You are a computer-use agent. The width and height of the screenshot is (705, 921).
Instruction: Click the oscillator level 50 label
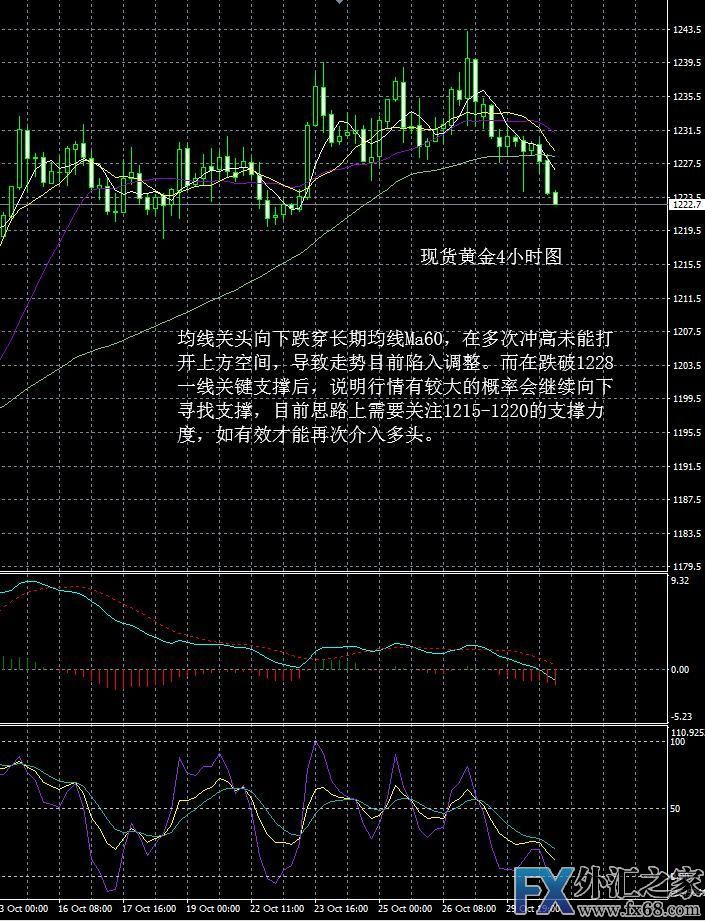677,809
